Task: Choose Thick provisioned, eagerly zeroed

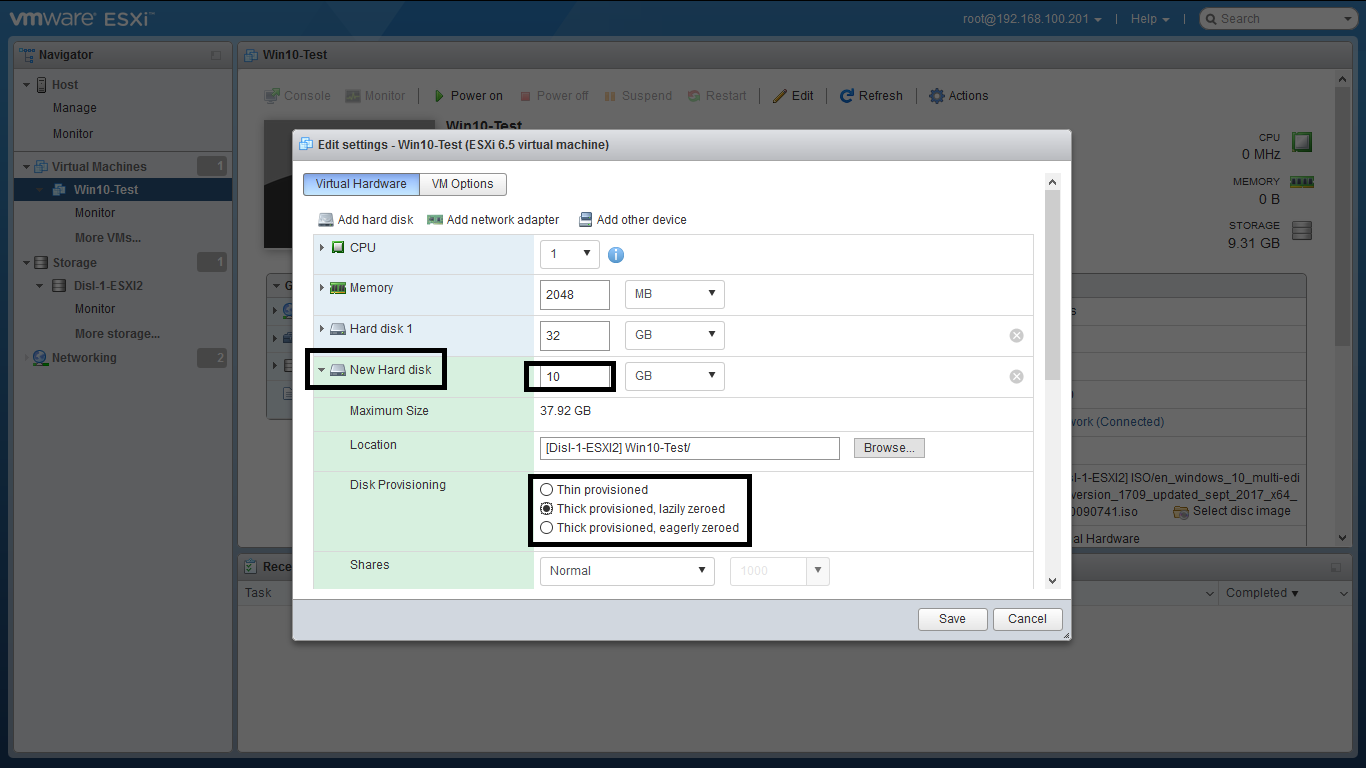Action: [546, 528]
